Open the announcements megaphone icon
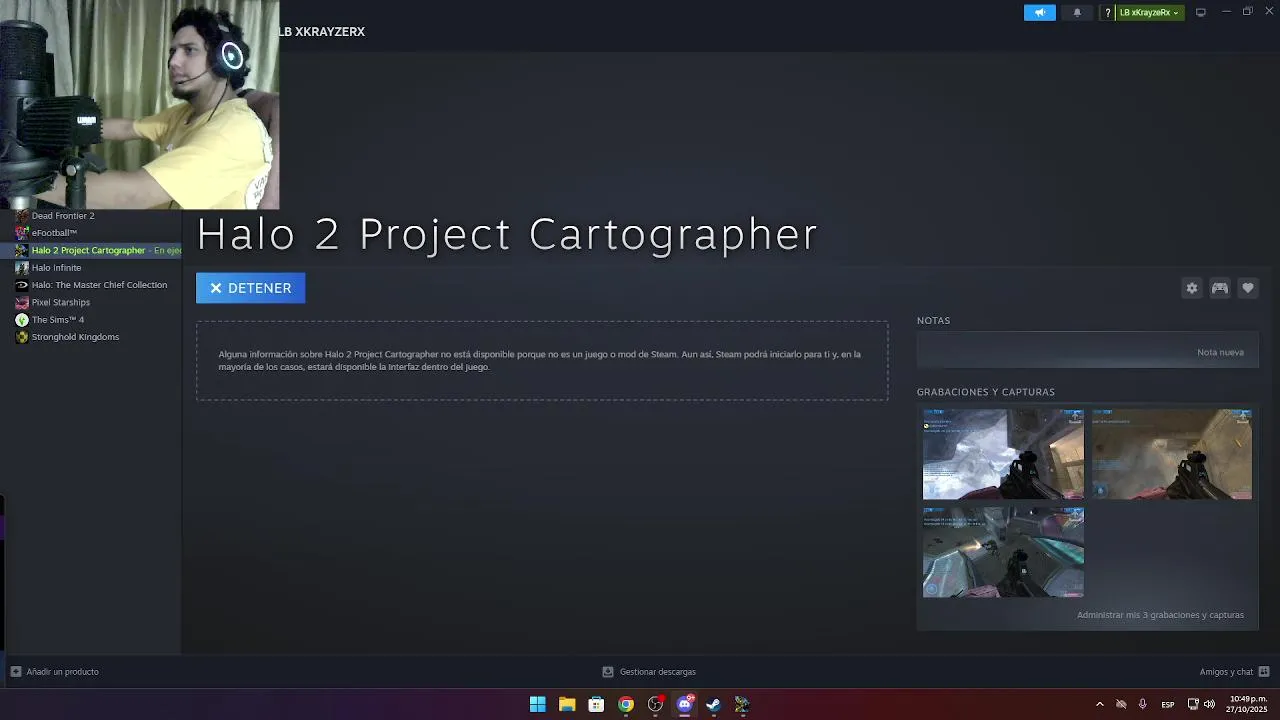Image resolution: width=1280 pixels, height=720 pixels. tap(1039, 13)
